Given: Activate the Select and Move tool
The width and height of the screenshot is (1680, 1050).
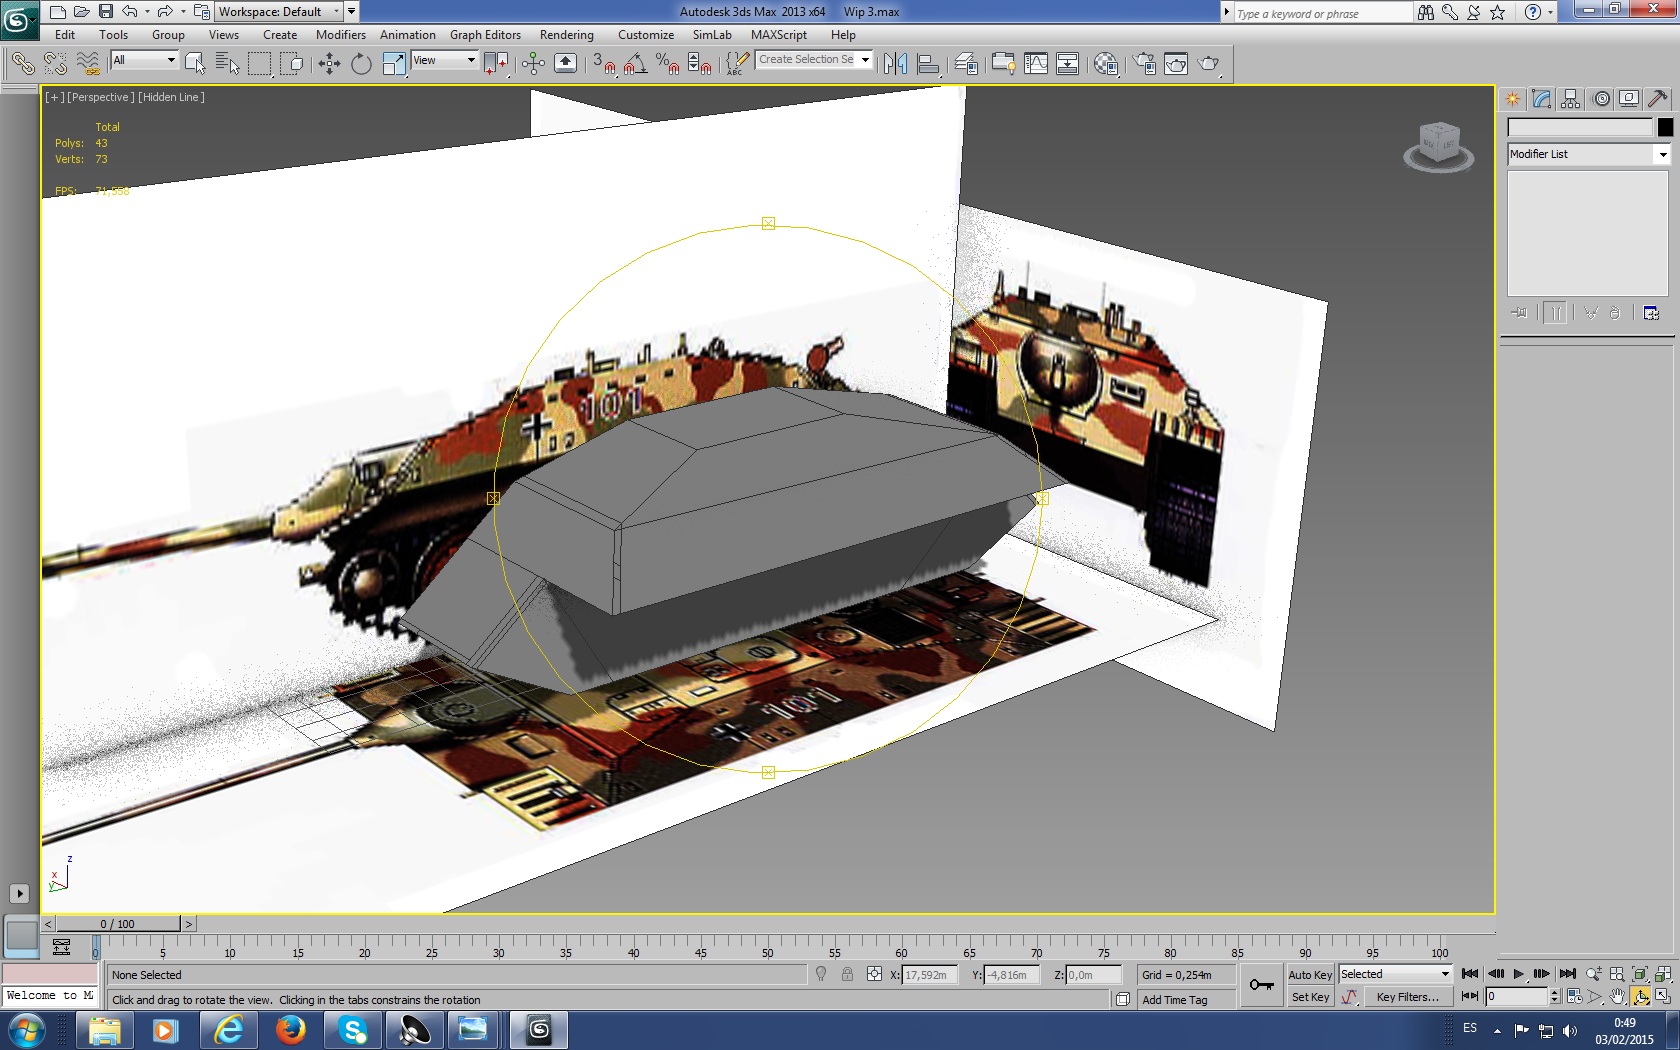Looking at the screenshot, I should point(329,64).
